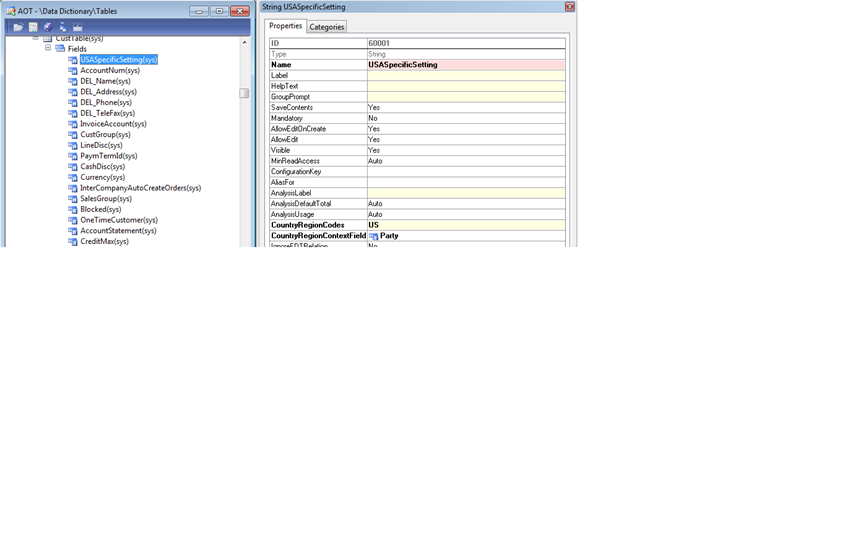Screen dimensions: 864x540
Task: Click the field icon beside InvoiceAccount(sys)
Action: pyautogui.click(x=73, y=124)
